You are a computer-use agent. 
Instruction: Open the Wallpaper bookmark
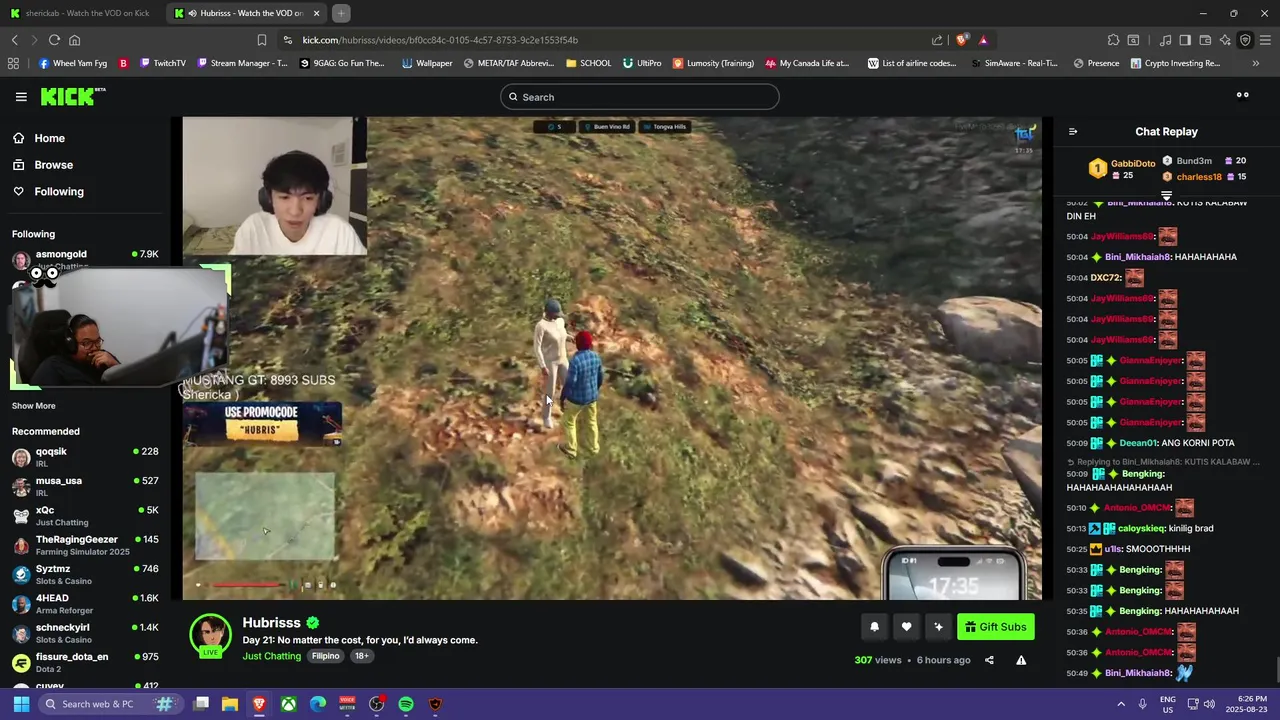coord(427,63)
